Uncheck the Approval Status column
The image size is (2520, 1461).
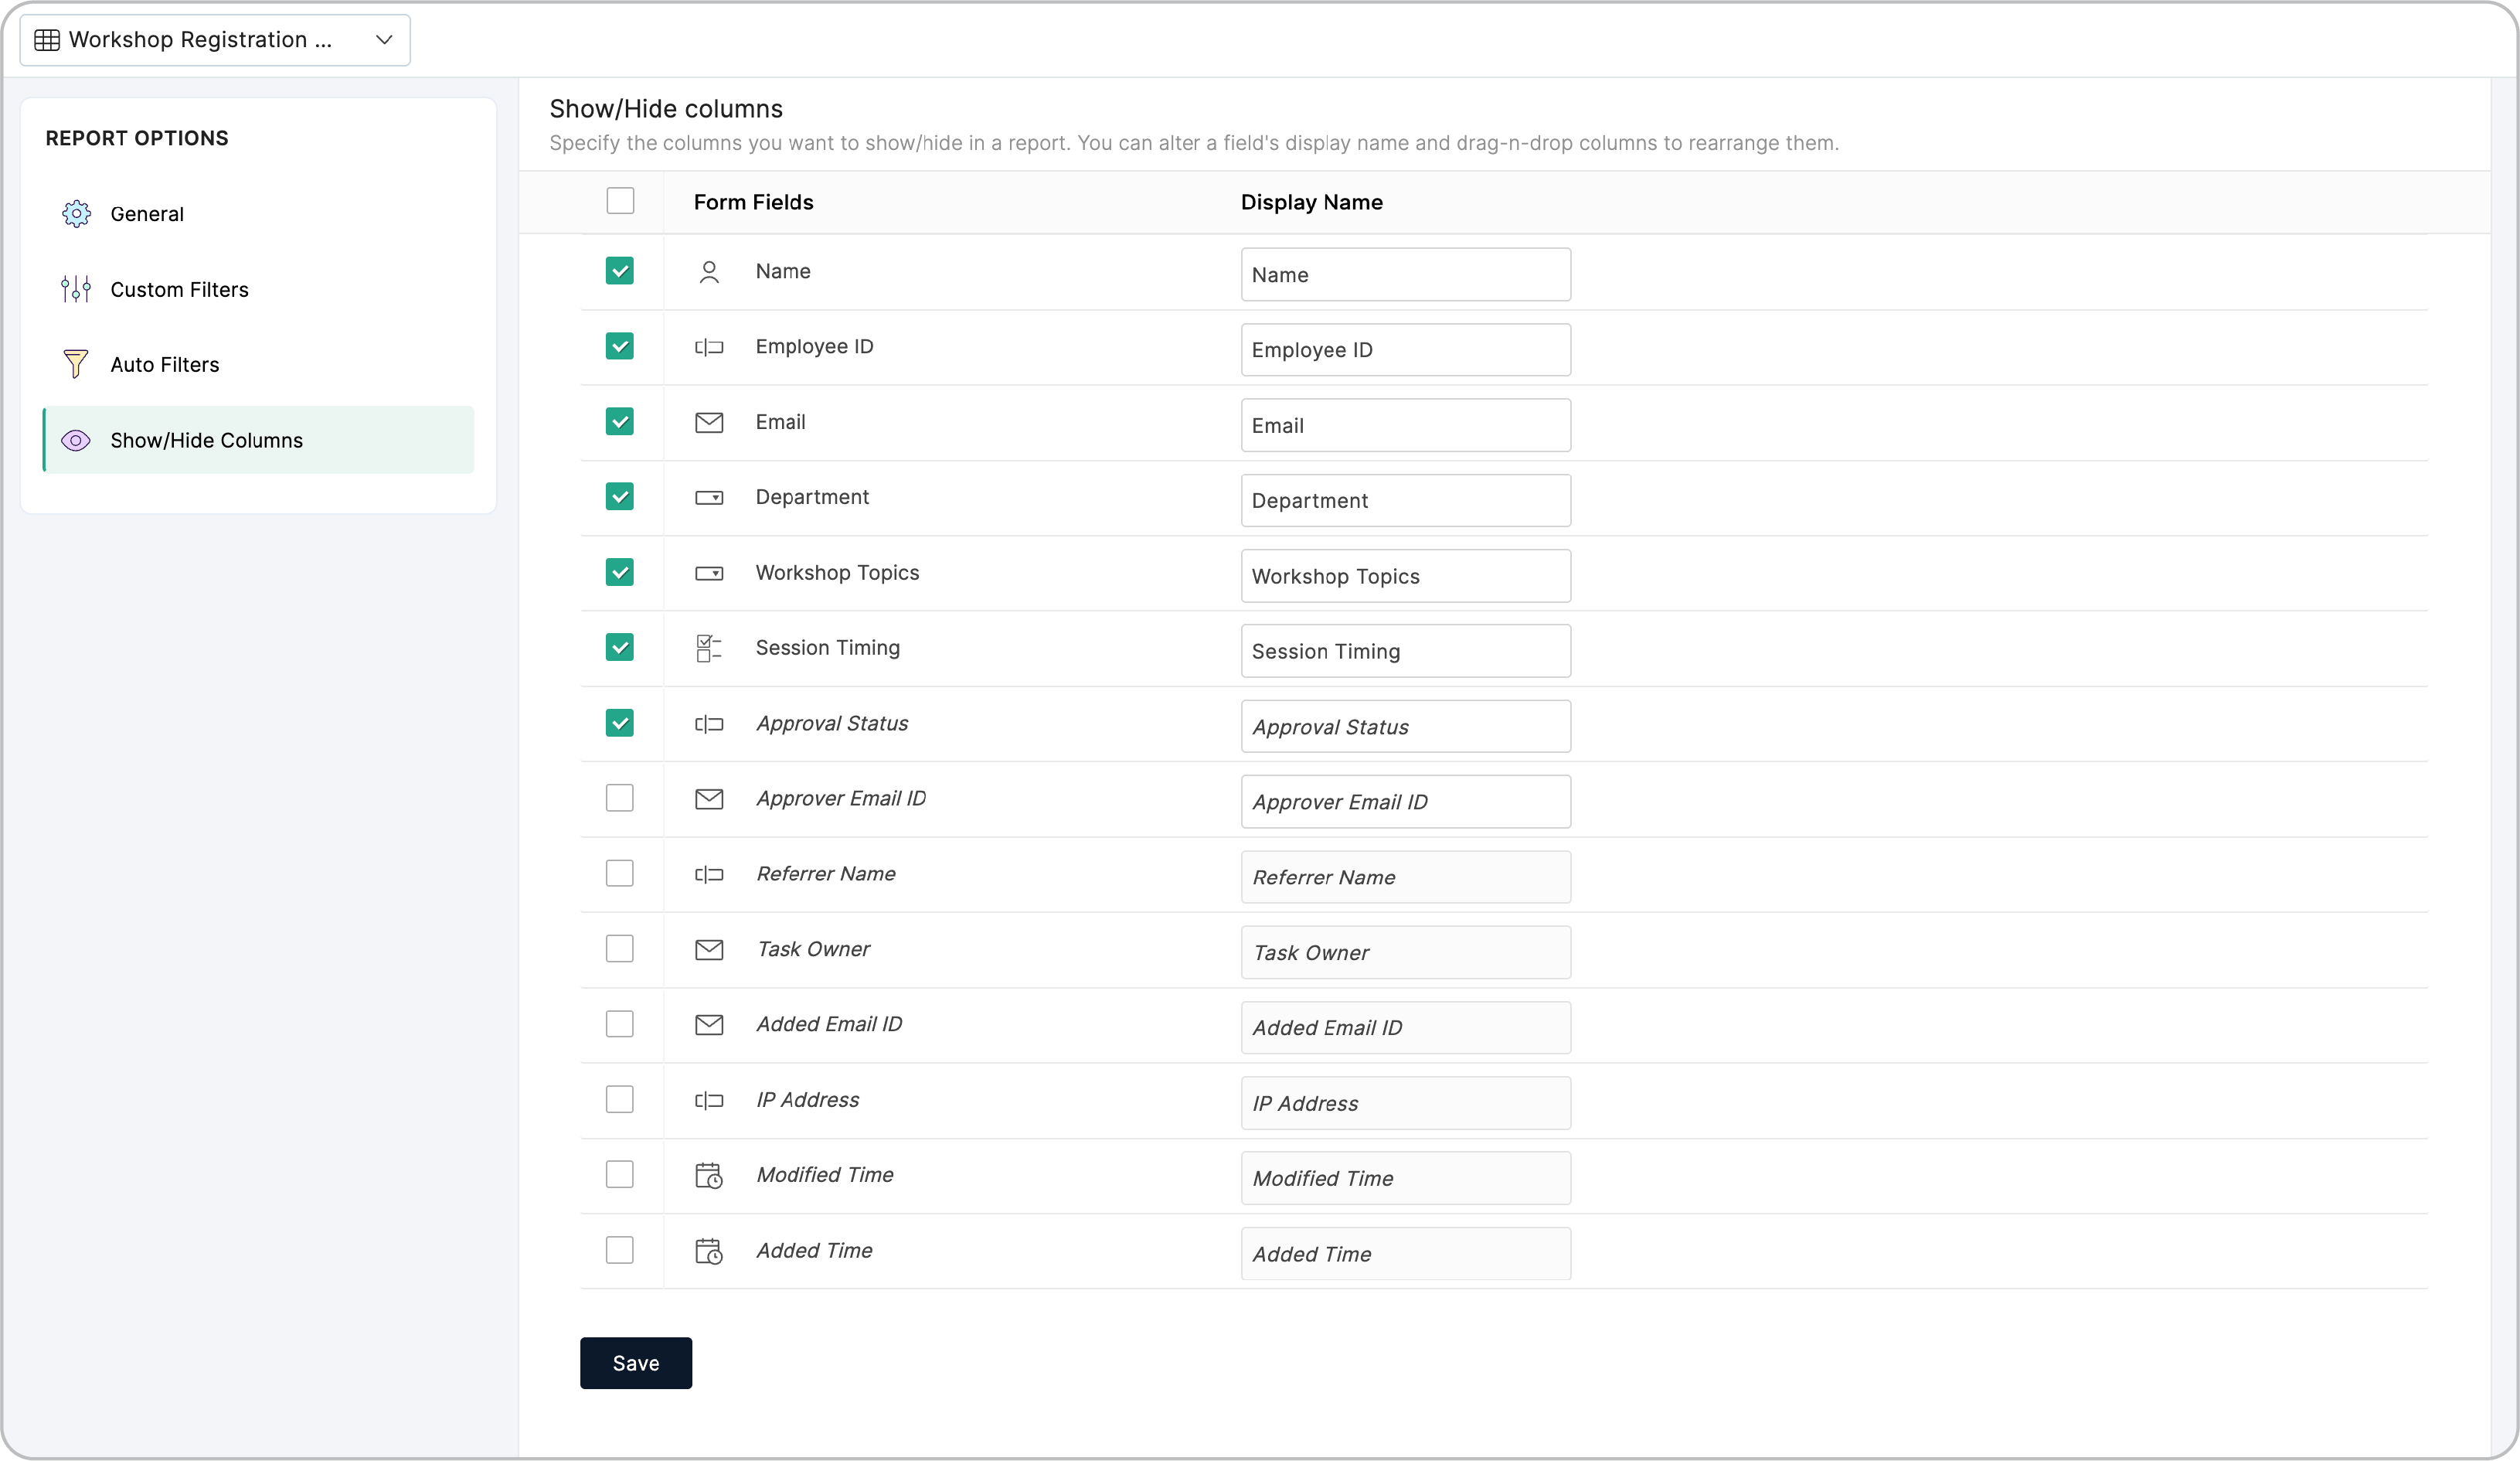tap(620, 723)
